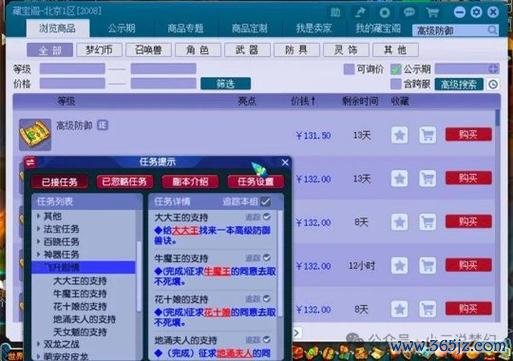513x361 pixels.
Task: Click the 区 badge next to 高级防御
Action: [102, 125]
